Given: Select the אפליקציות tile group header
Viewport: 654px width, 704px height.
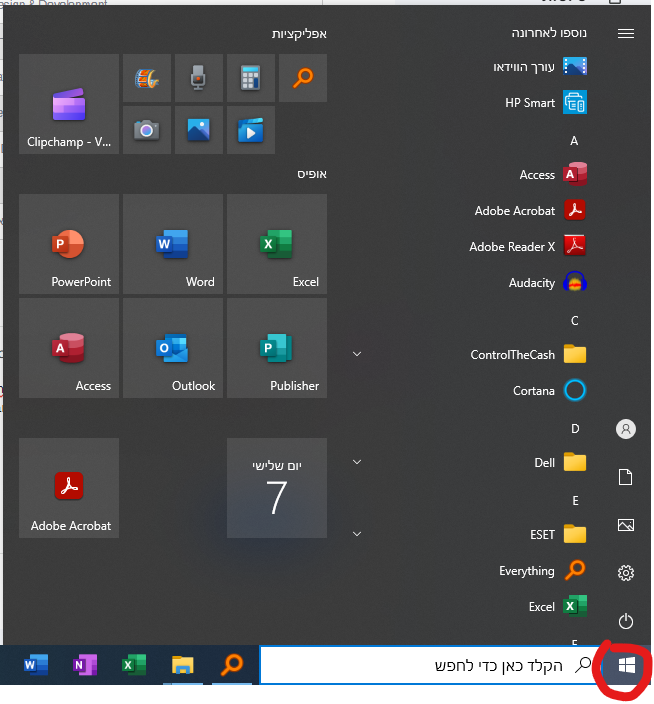Looking at the screenshot, I should [299, 34].
